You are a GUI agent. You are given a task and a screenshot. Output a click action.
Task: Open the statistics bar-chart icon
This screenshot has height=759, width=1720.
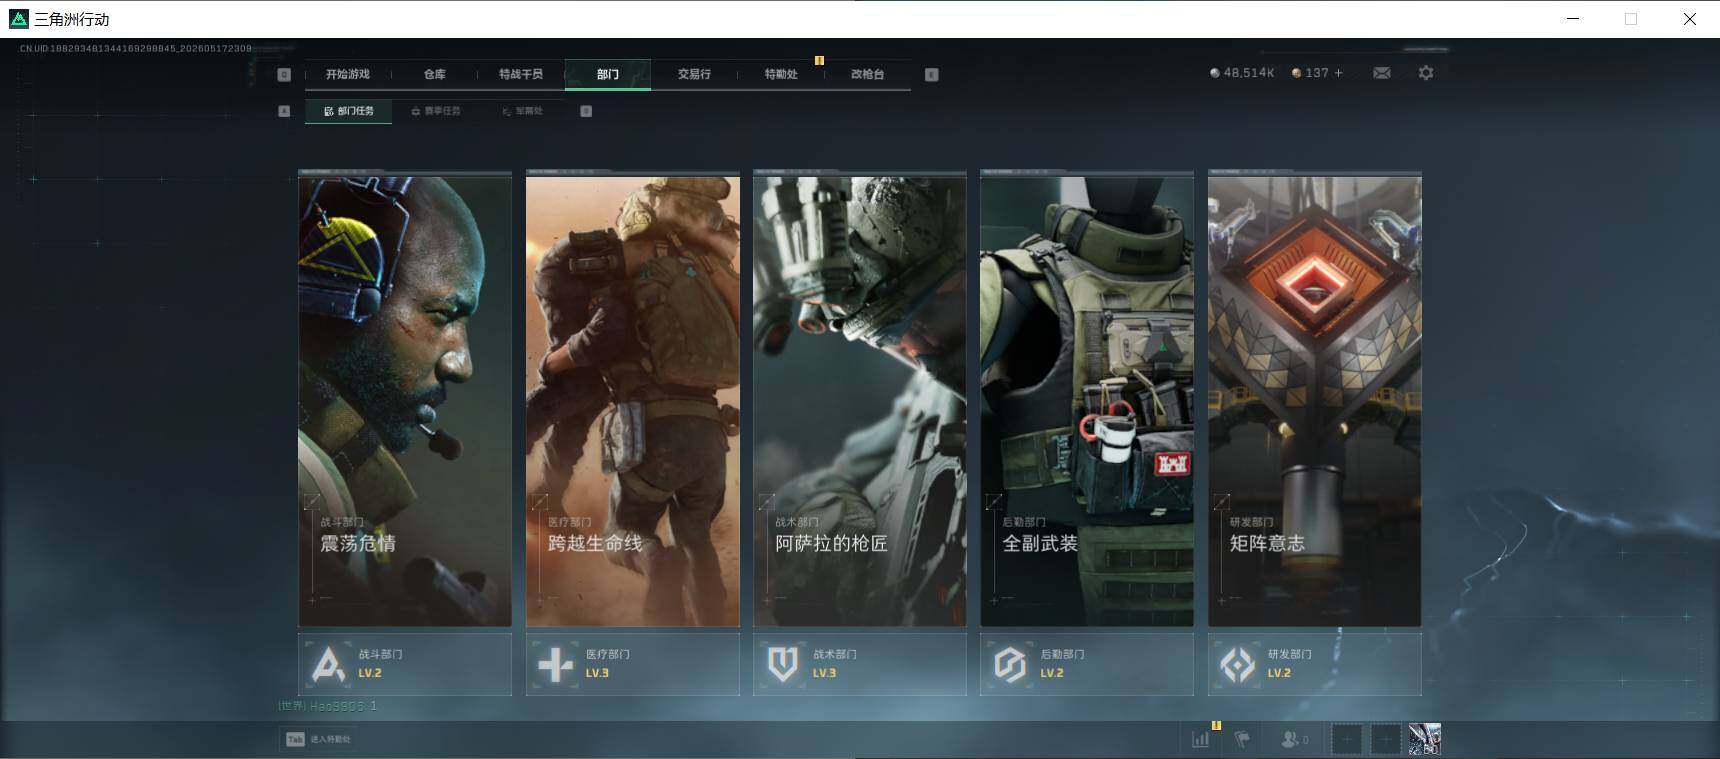click(x=1200, y=739)
